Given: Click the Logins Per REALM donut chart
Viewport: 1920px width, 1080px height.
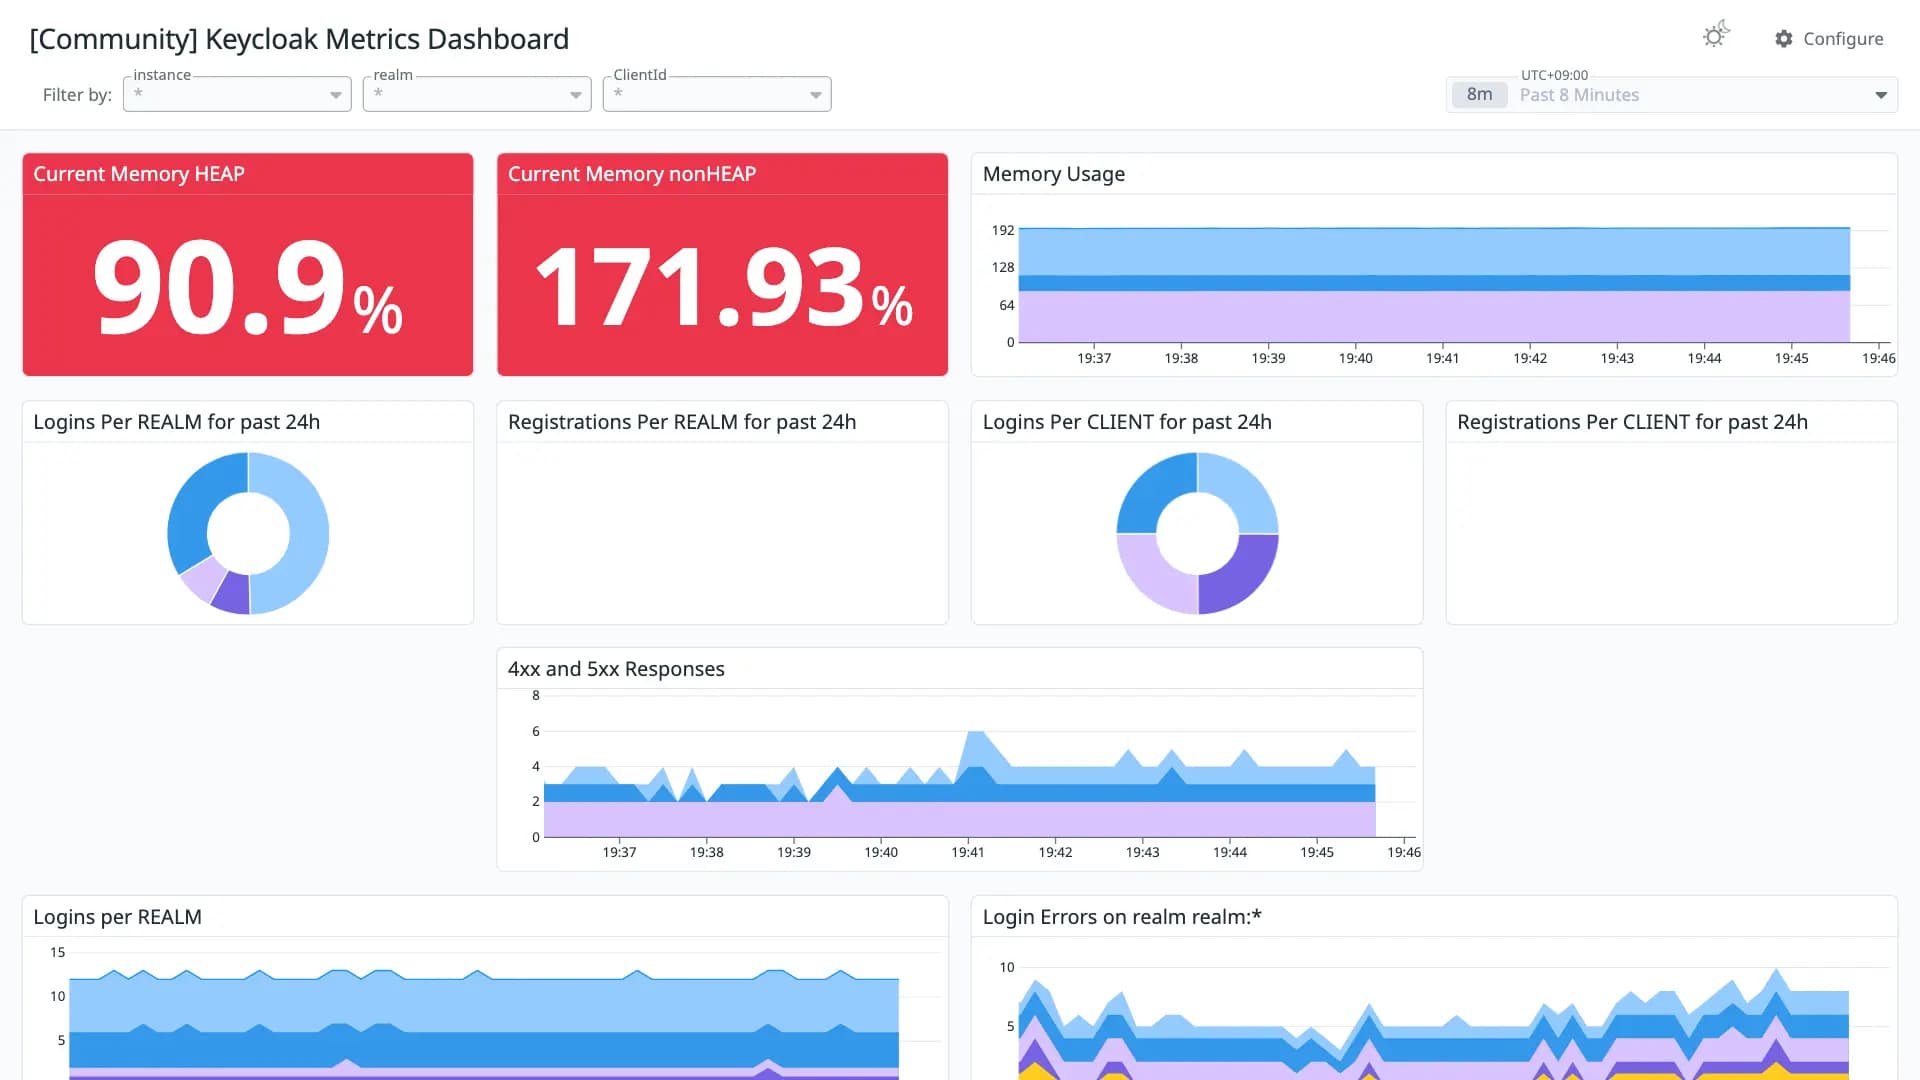Looking at the screenshot, I should 248,533.
